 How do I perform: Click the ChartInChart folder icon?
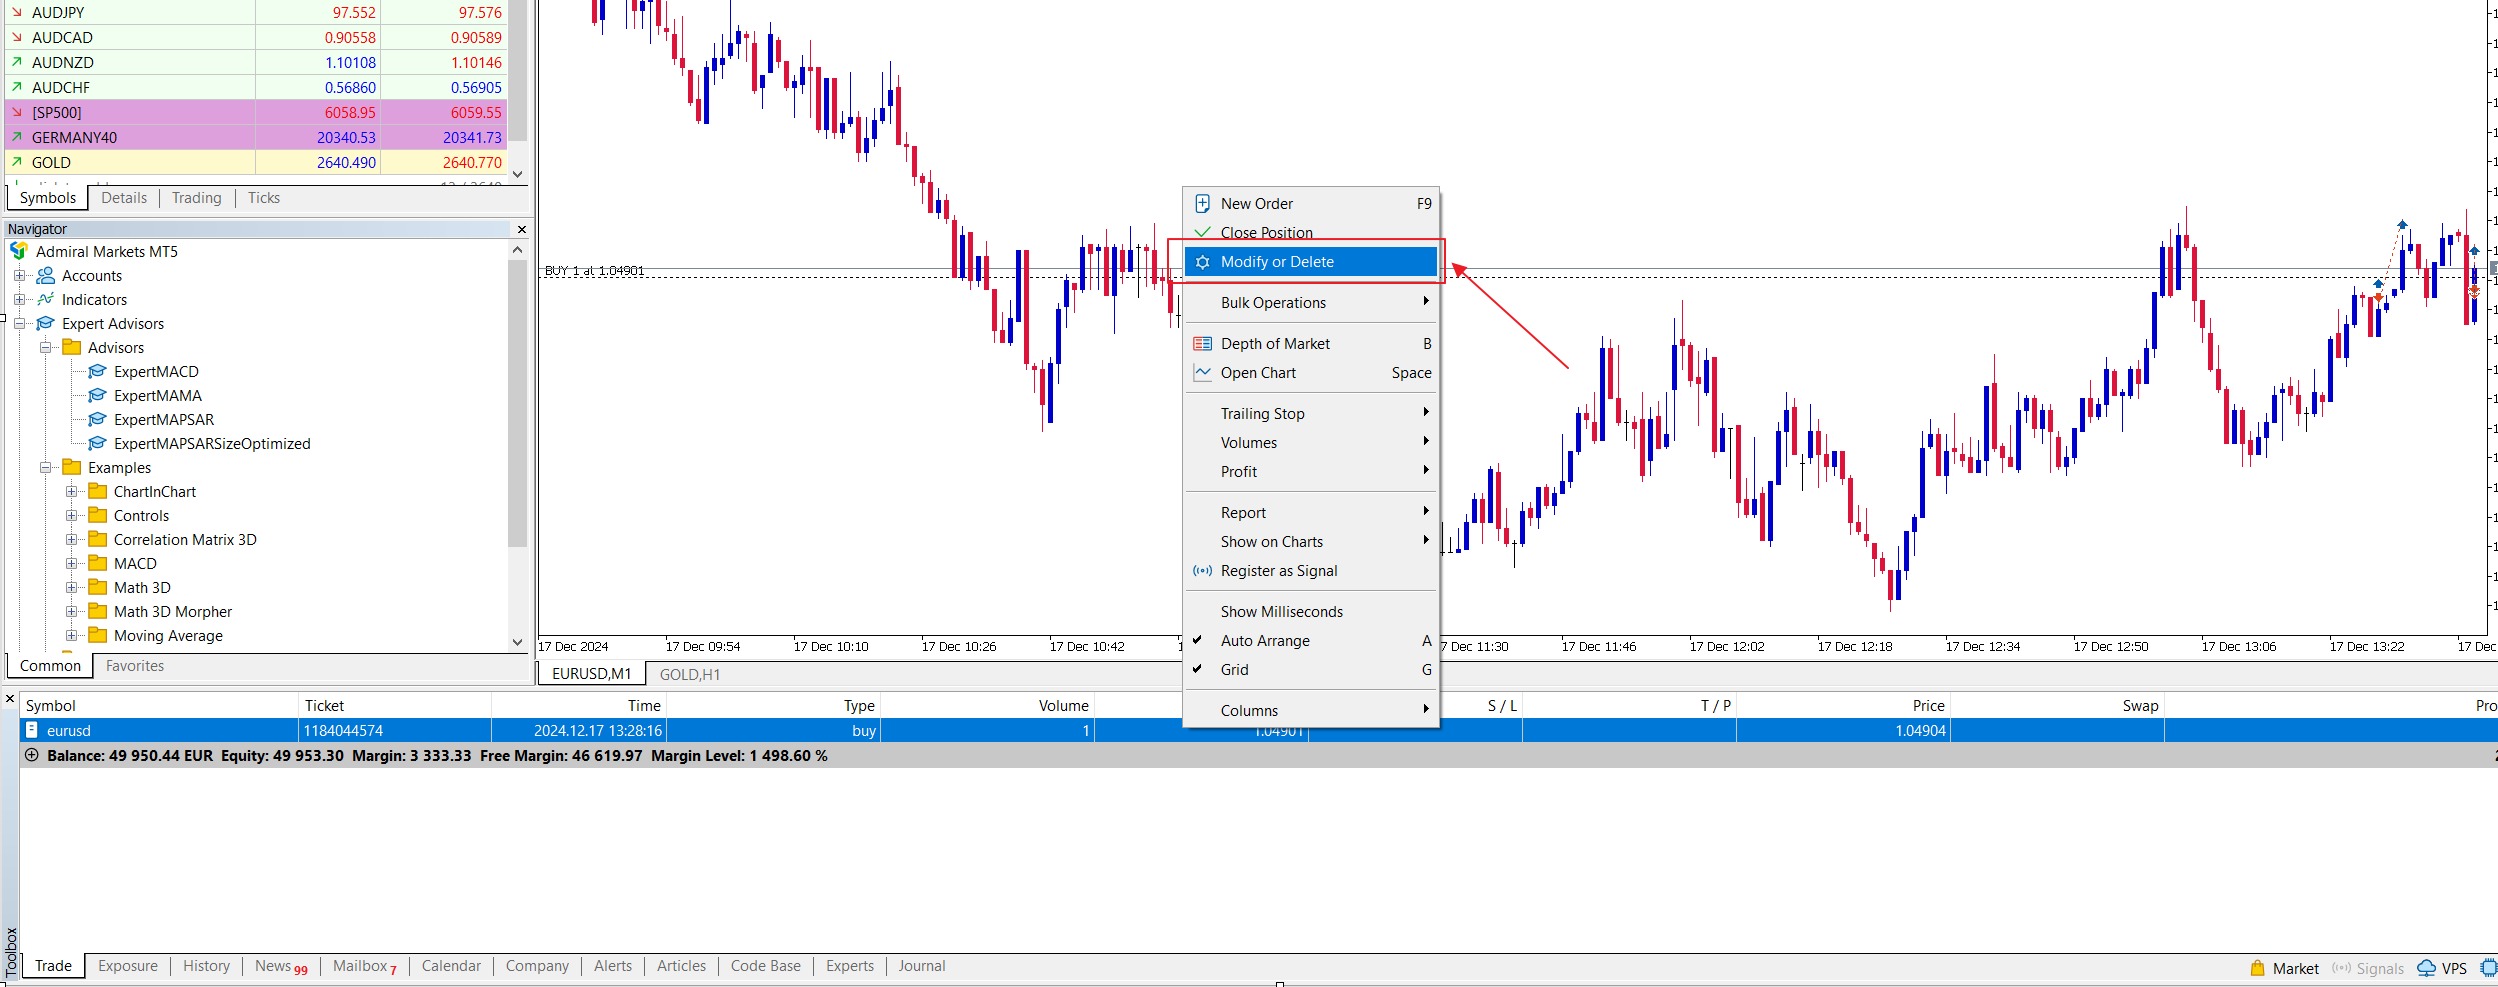[x=98, y=491]
